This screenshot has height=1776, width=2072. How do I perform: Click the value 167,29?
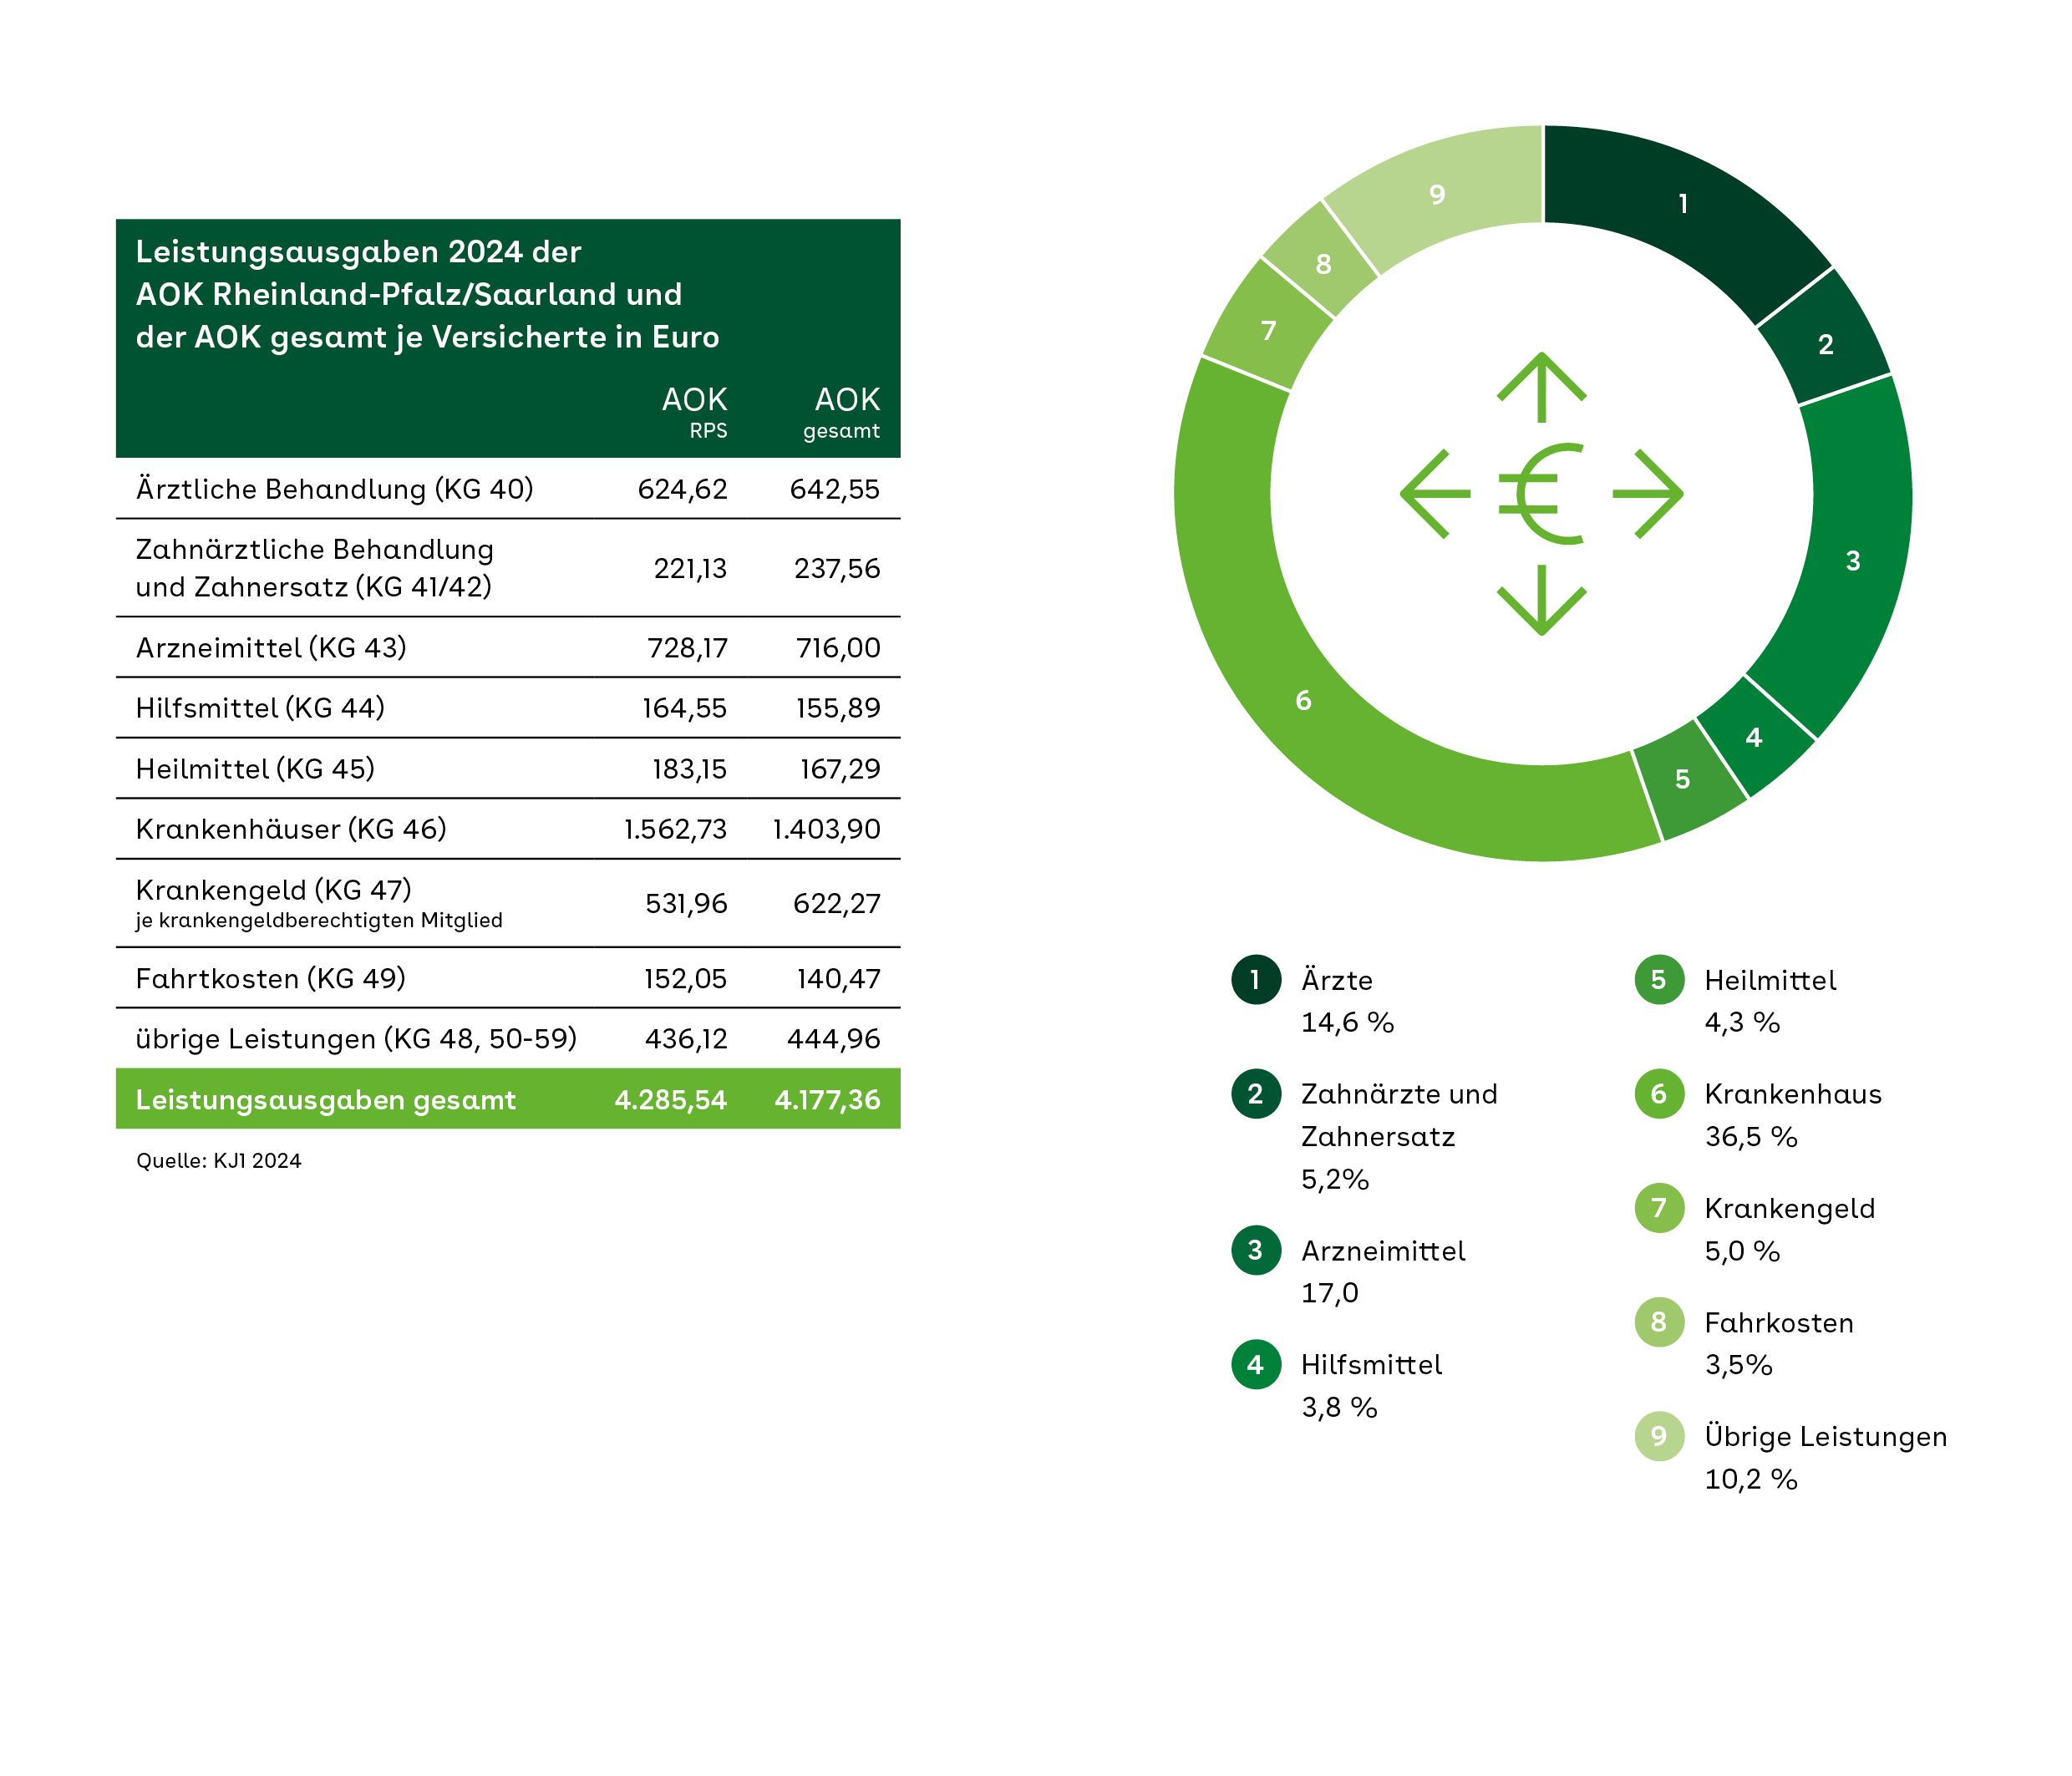840,769
